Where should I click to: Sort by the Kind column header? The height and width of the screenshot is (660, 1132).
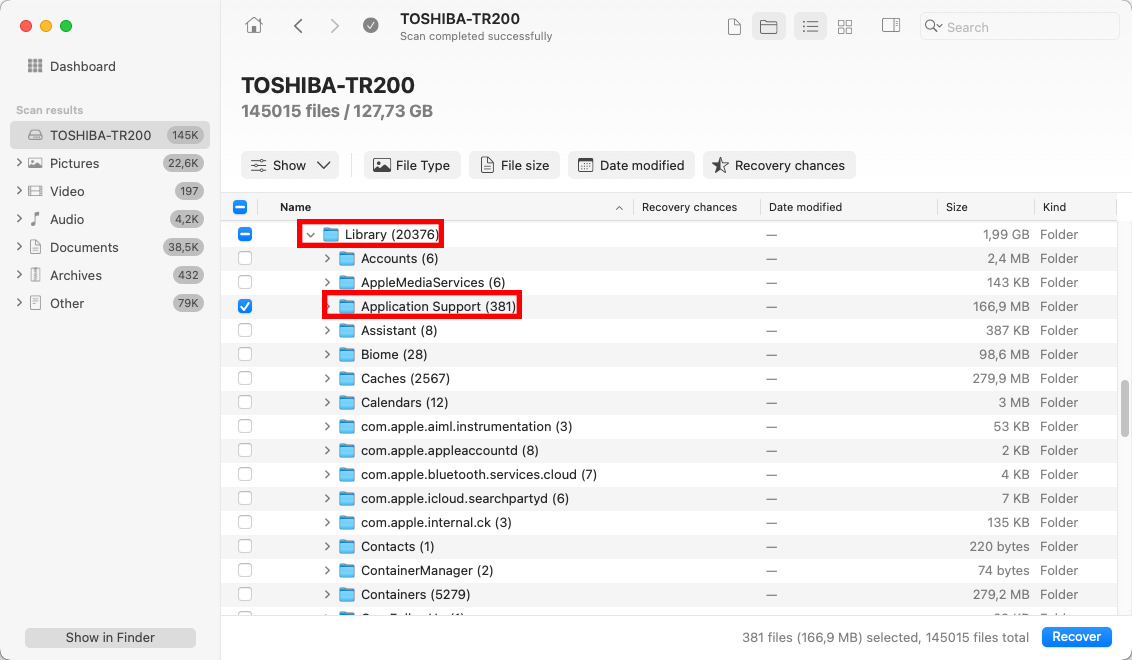[x=1054, y=207]
